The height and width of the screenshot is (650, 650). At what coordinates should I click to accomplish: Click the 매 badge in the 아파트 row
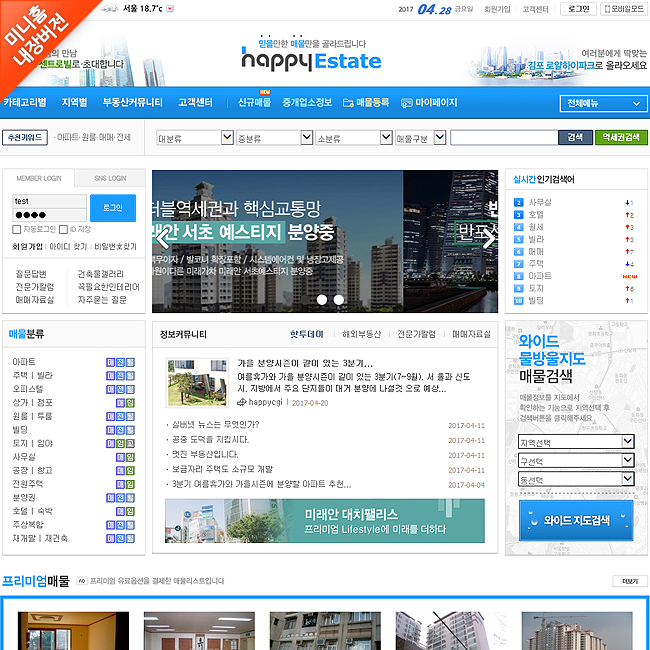[x=110, y=362]
